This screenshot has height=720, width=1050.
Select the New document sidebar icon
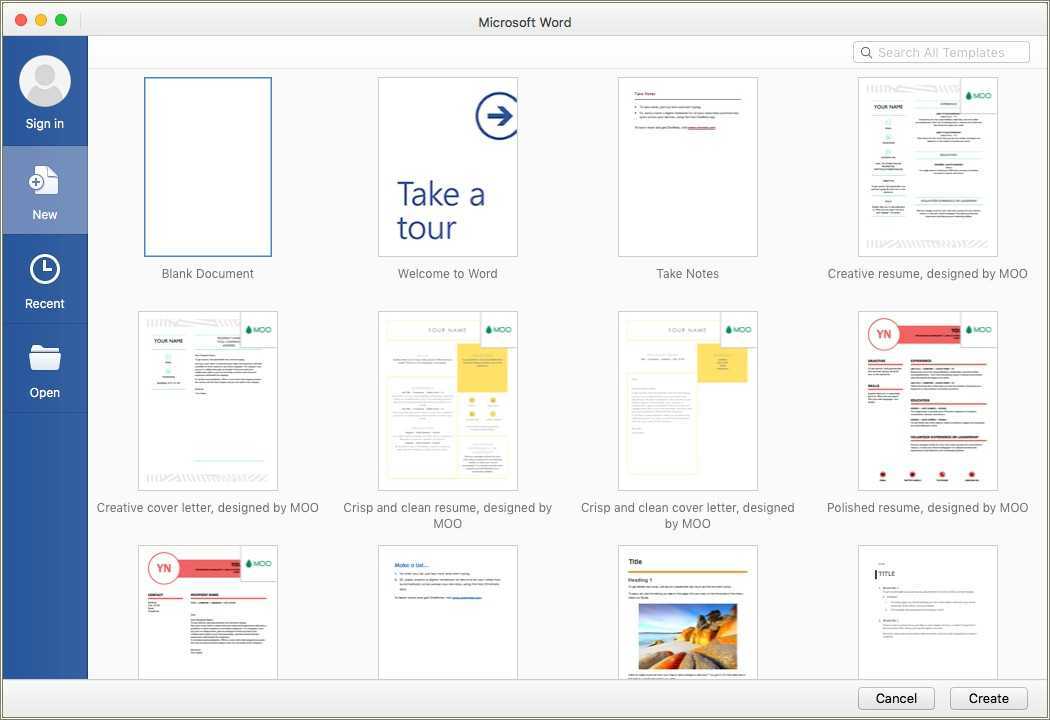click(44, 180)
